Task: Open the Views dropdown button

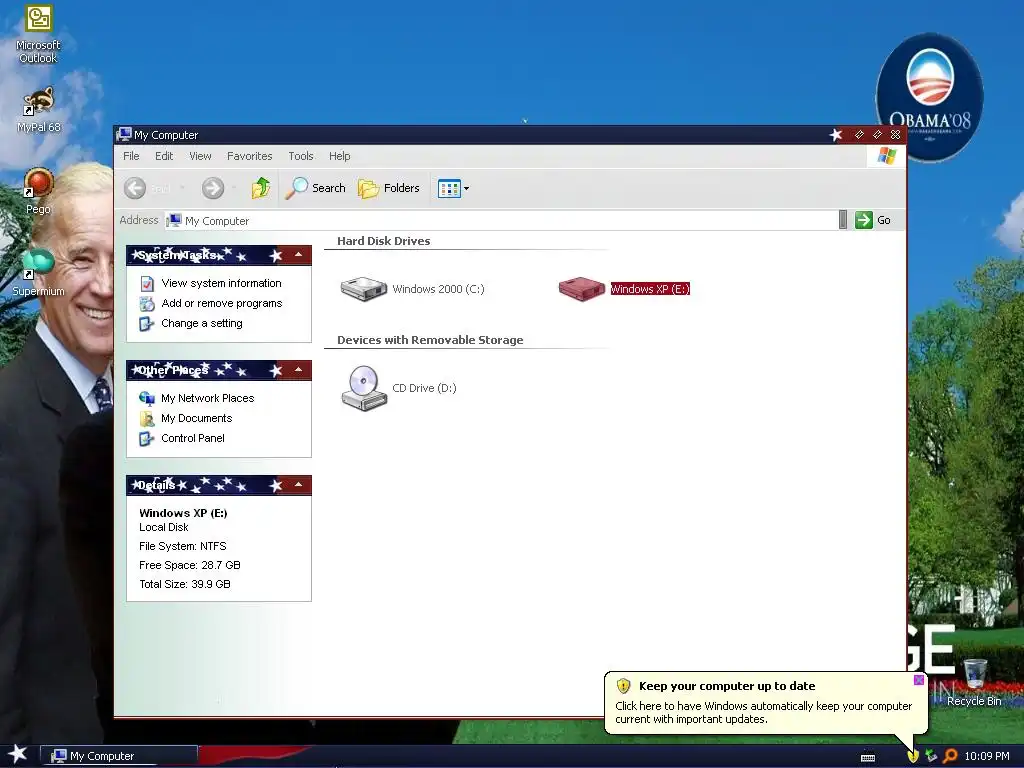Action: click(453, 189)
